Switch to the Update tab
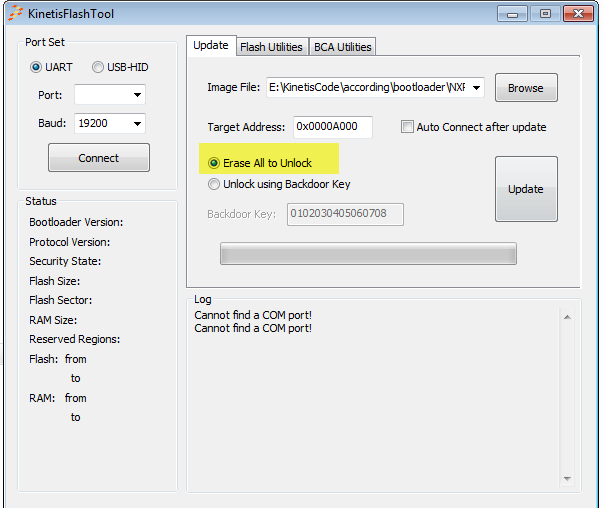 coord(211,45)
